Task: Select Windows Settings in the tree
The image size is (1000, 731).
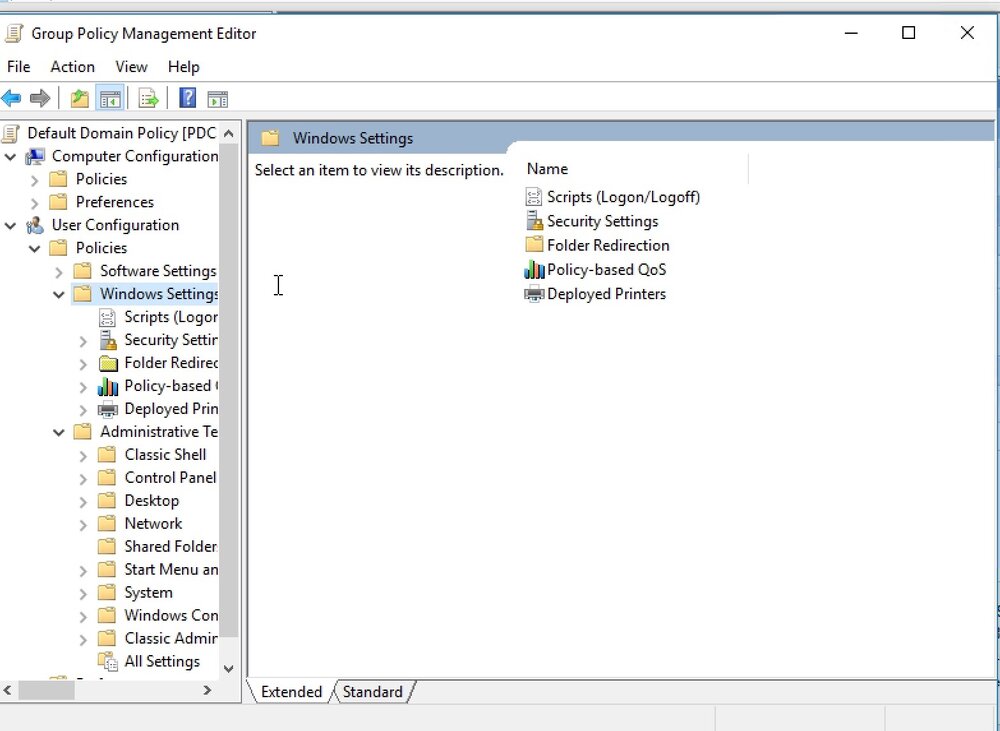Action: [x=159, y=294]
